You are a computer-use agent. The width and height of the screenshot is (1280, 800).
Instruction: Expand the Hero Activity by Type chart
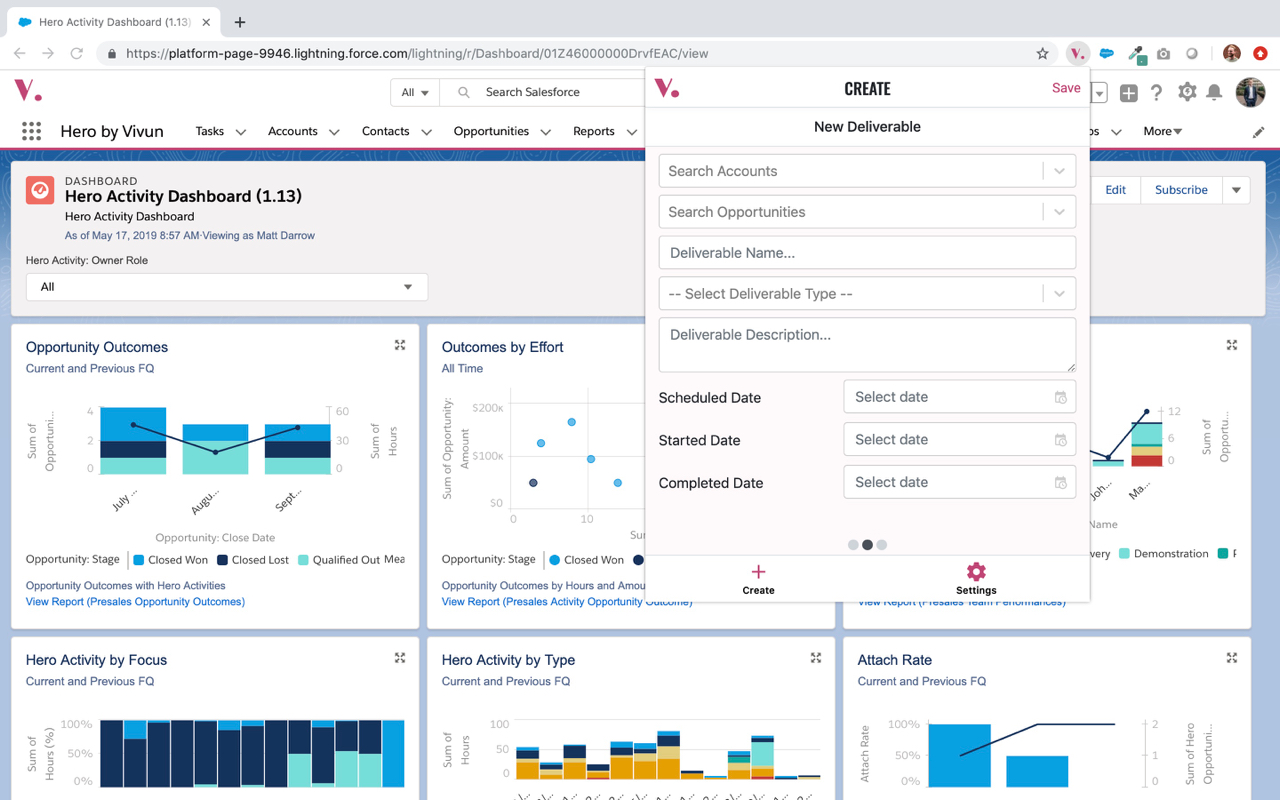click(816, 658)
